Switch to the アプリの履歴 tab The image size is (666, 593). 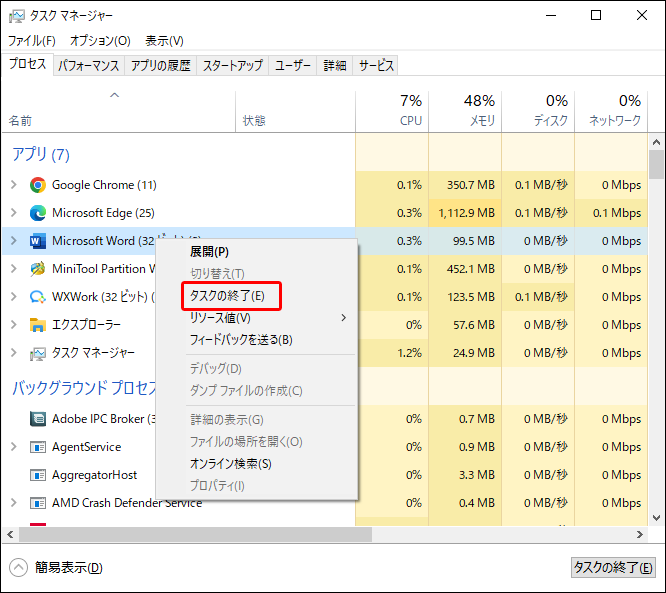click(x=161, y=65)
